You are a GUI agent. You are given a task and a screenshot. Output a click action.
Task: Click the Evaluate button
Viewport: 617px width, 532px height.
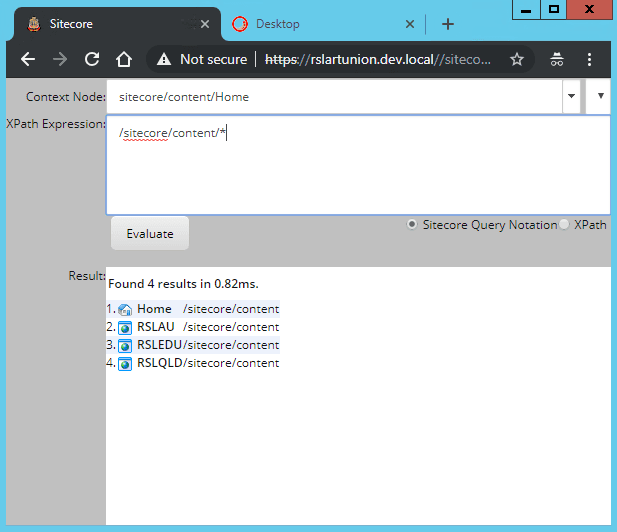click(x=150, y=233)
